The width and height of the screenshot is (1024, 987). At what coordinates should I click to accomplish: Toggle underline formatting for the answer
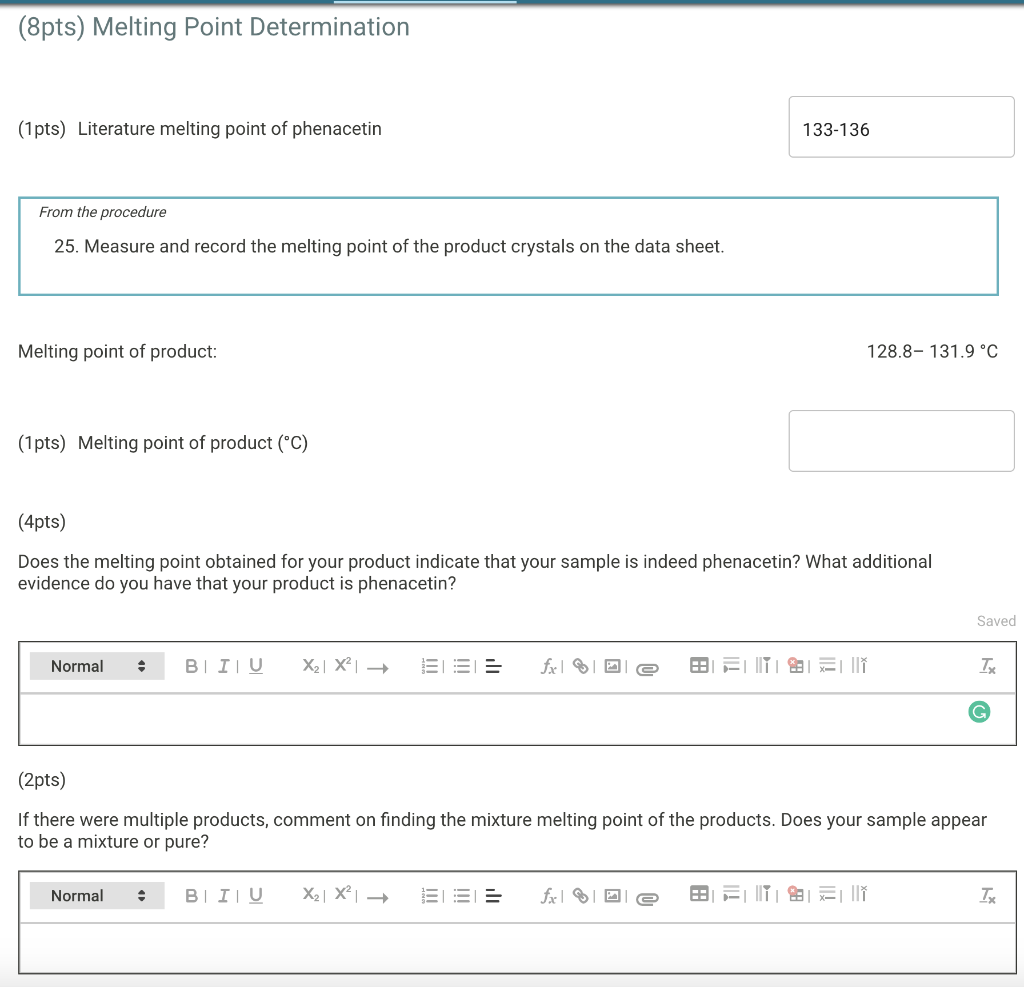coord(255,665)
